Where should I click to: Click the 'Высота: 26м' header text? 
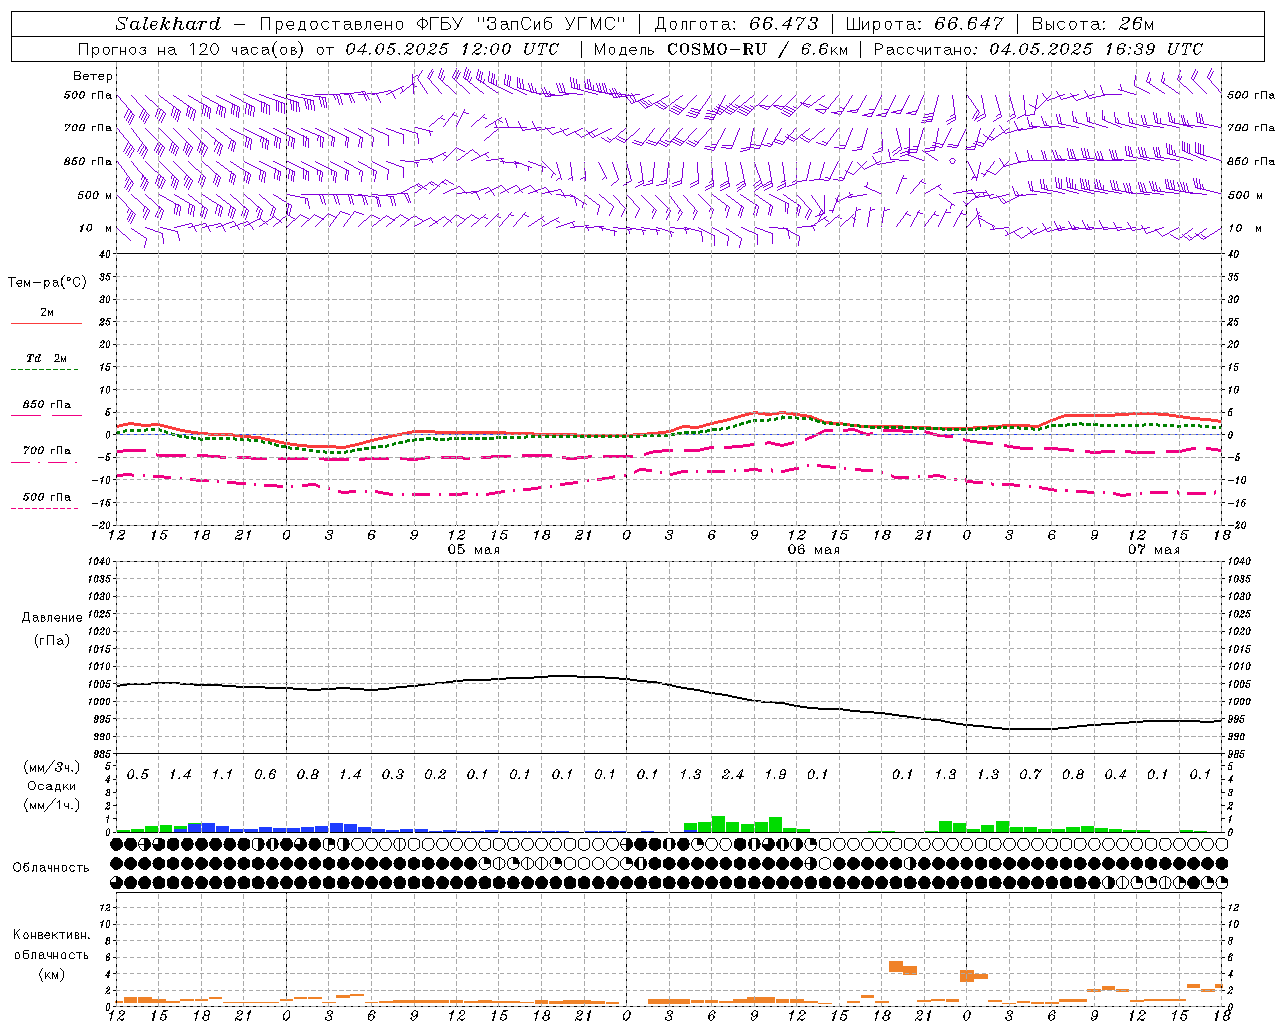[1092, 24]
